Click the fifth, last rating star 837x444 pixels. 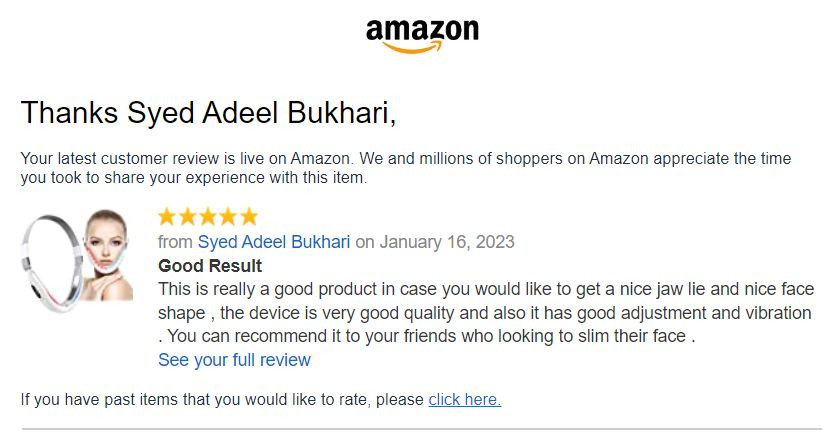click(x=249, y=217)
